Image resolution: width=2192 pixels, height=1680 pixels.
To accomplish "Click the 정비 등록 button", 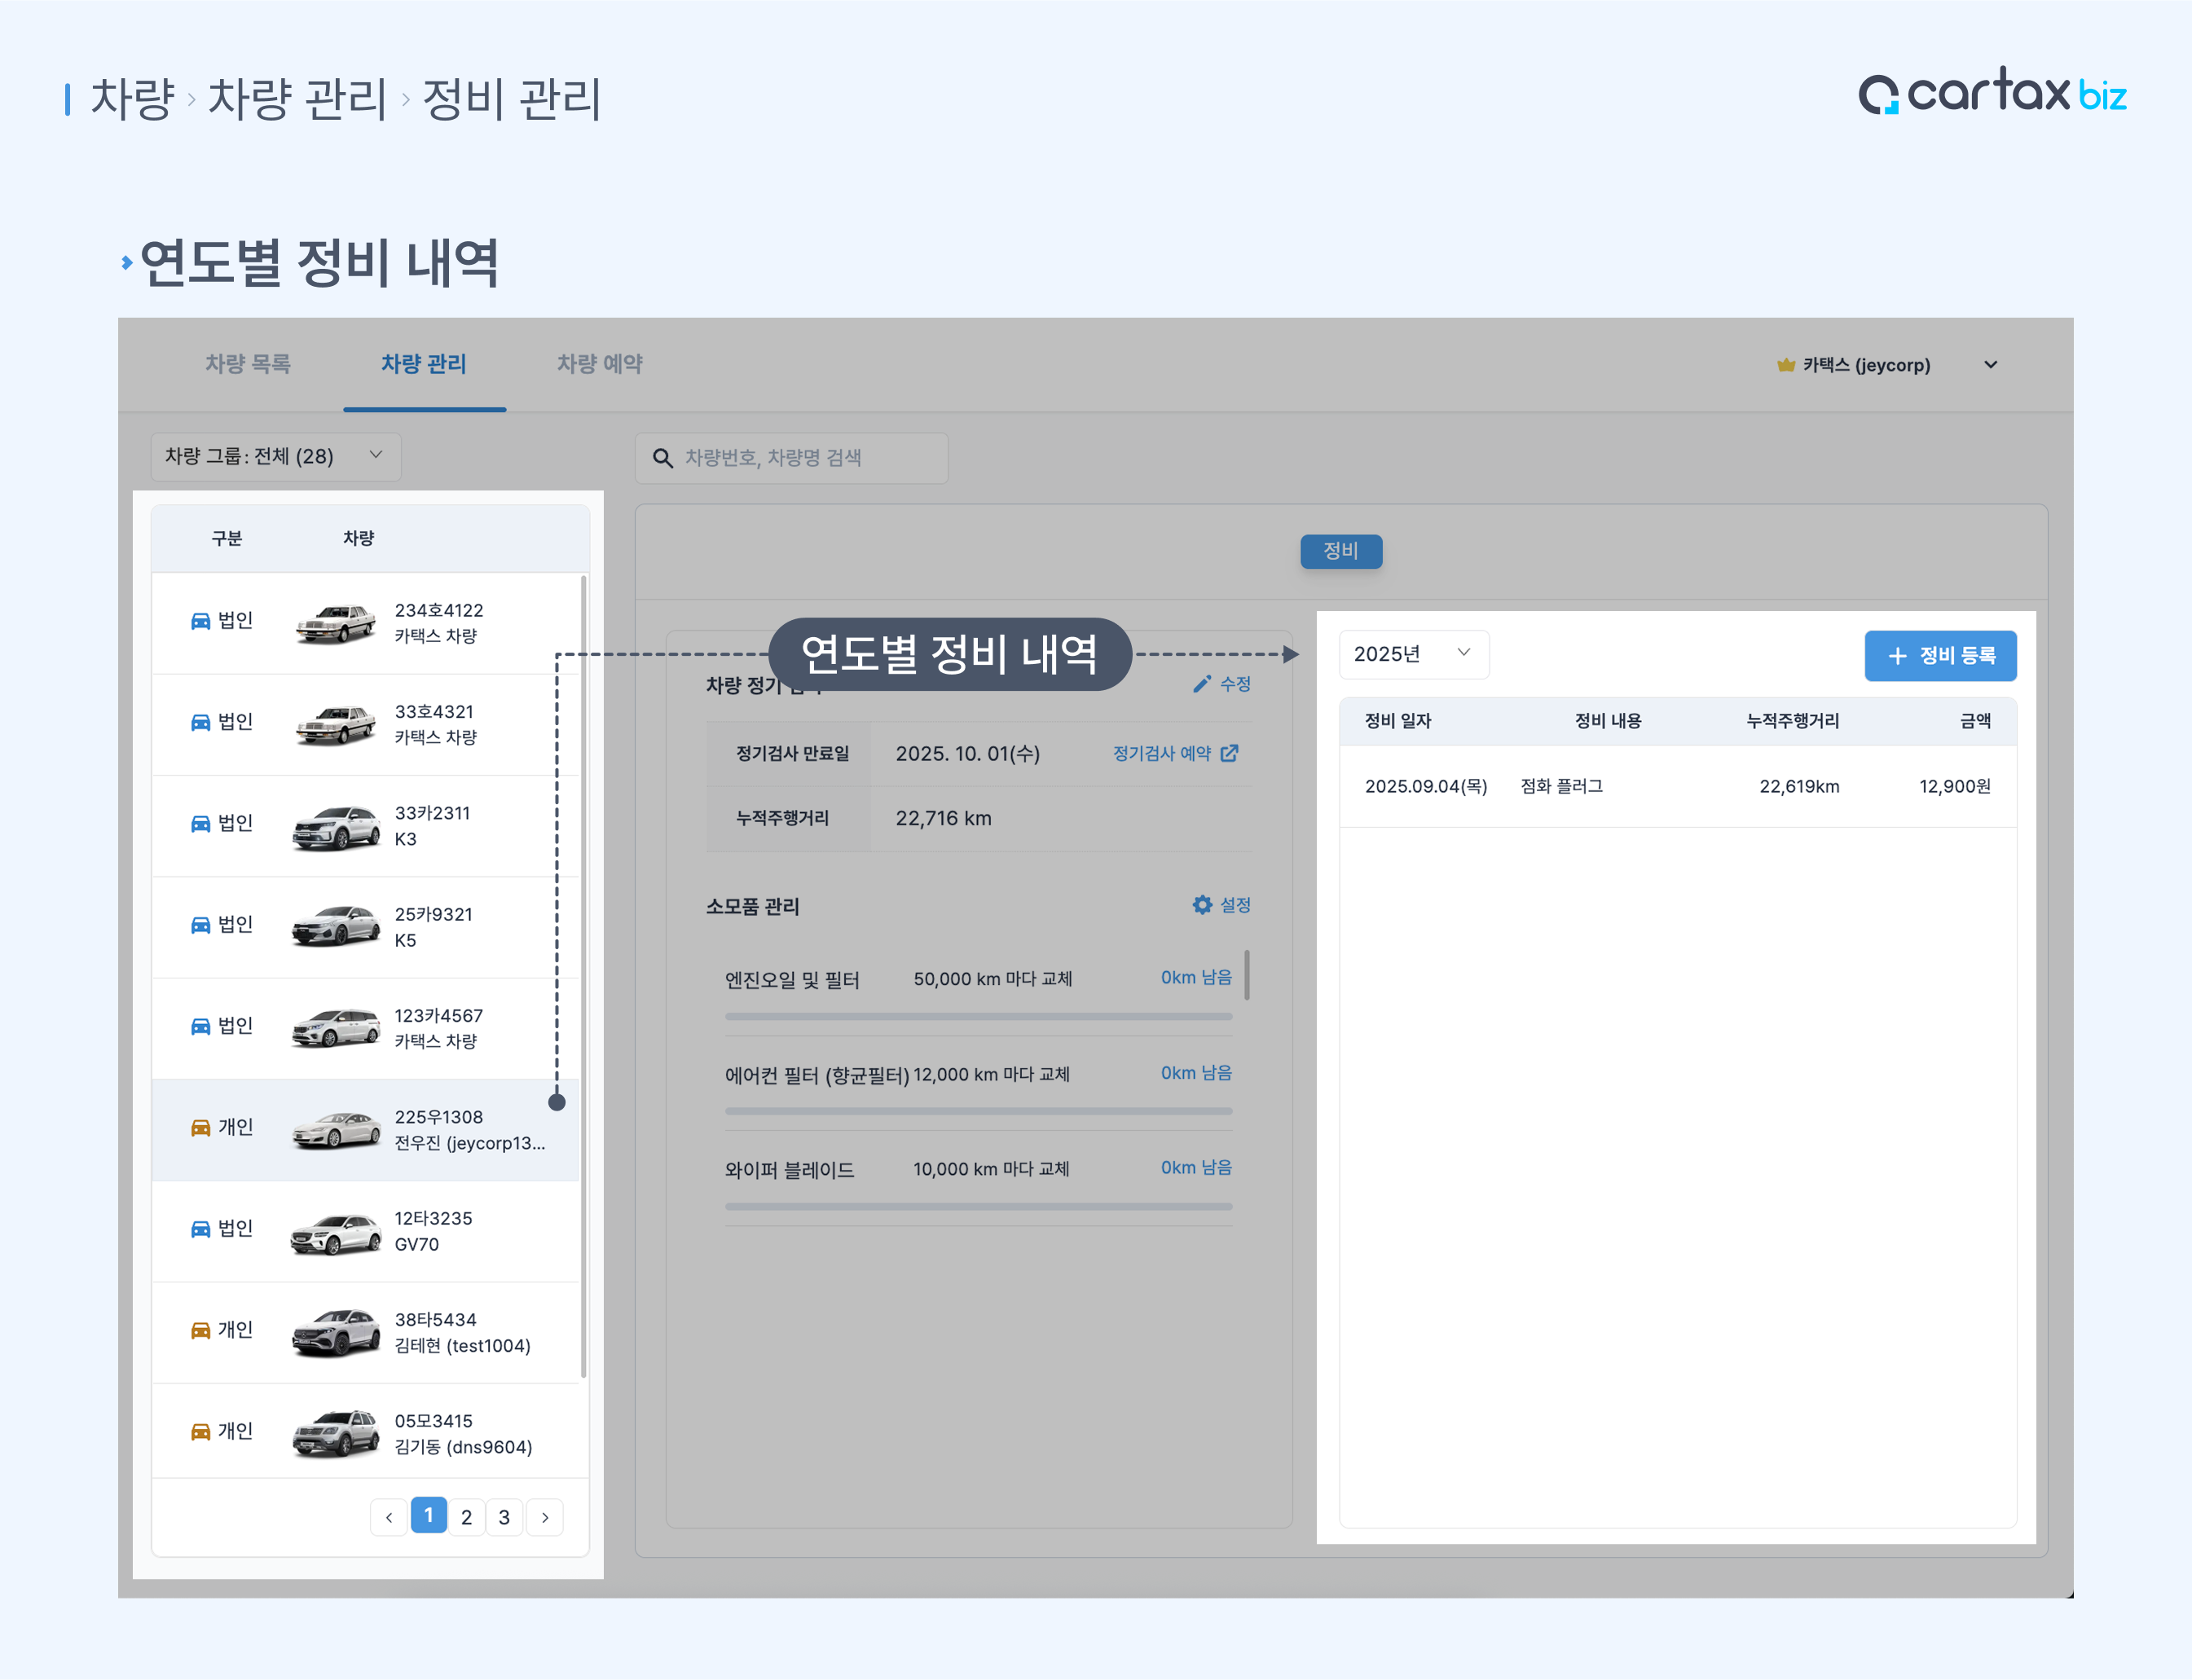I will coord(1939,656).
